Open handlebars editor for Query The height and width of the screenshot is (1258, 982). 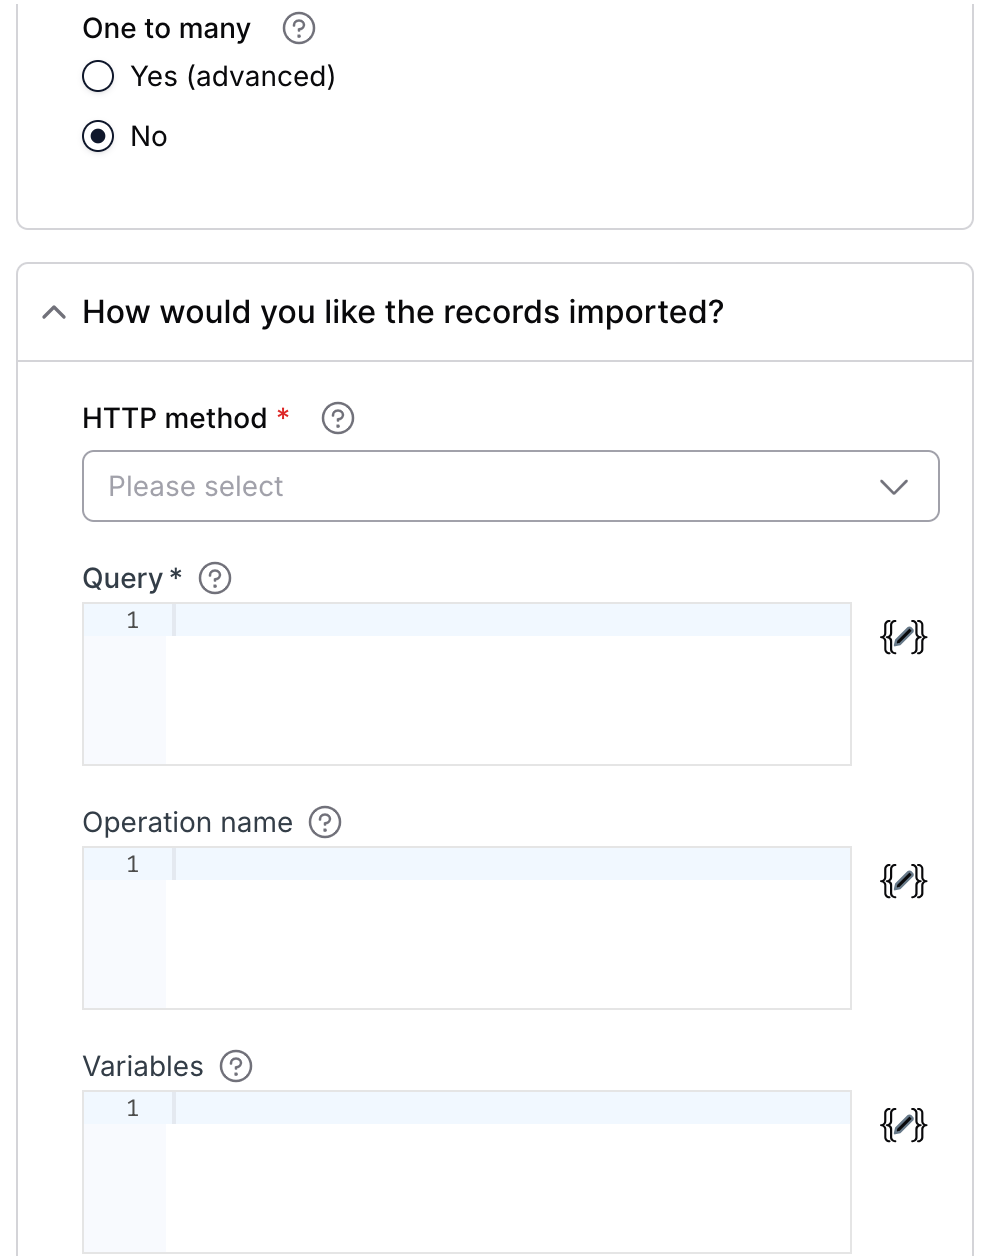903,636
